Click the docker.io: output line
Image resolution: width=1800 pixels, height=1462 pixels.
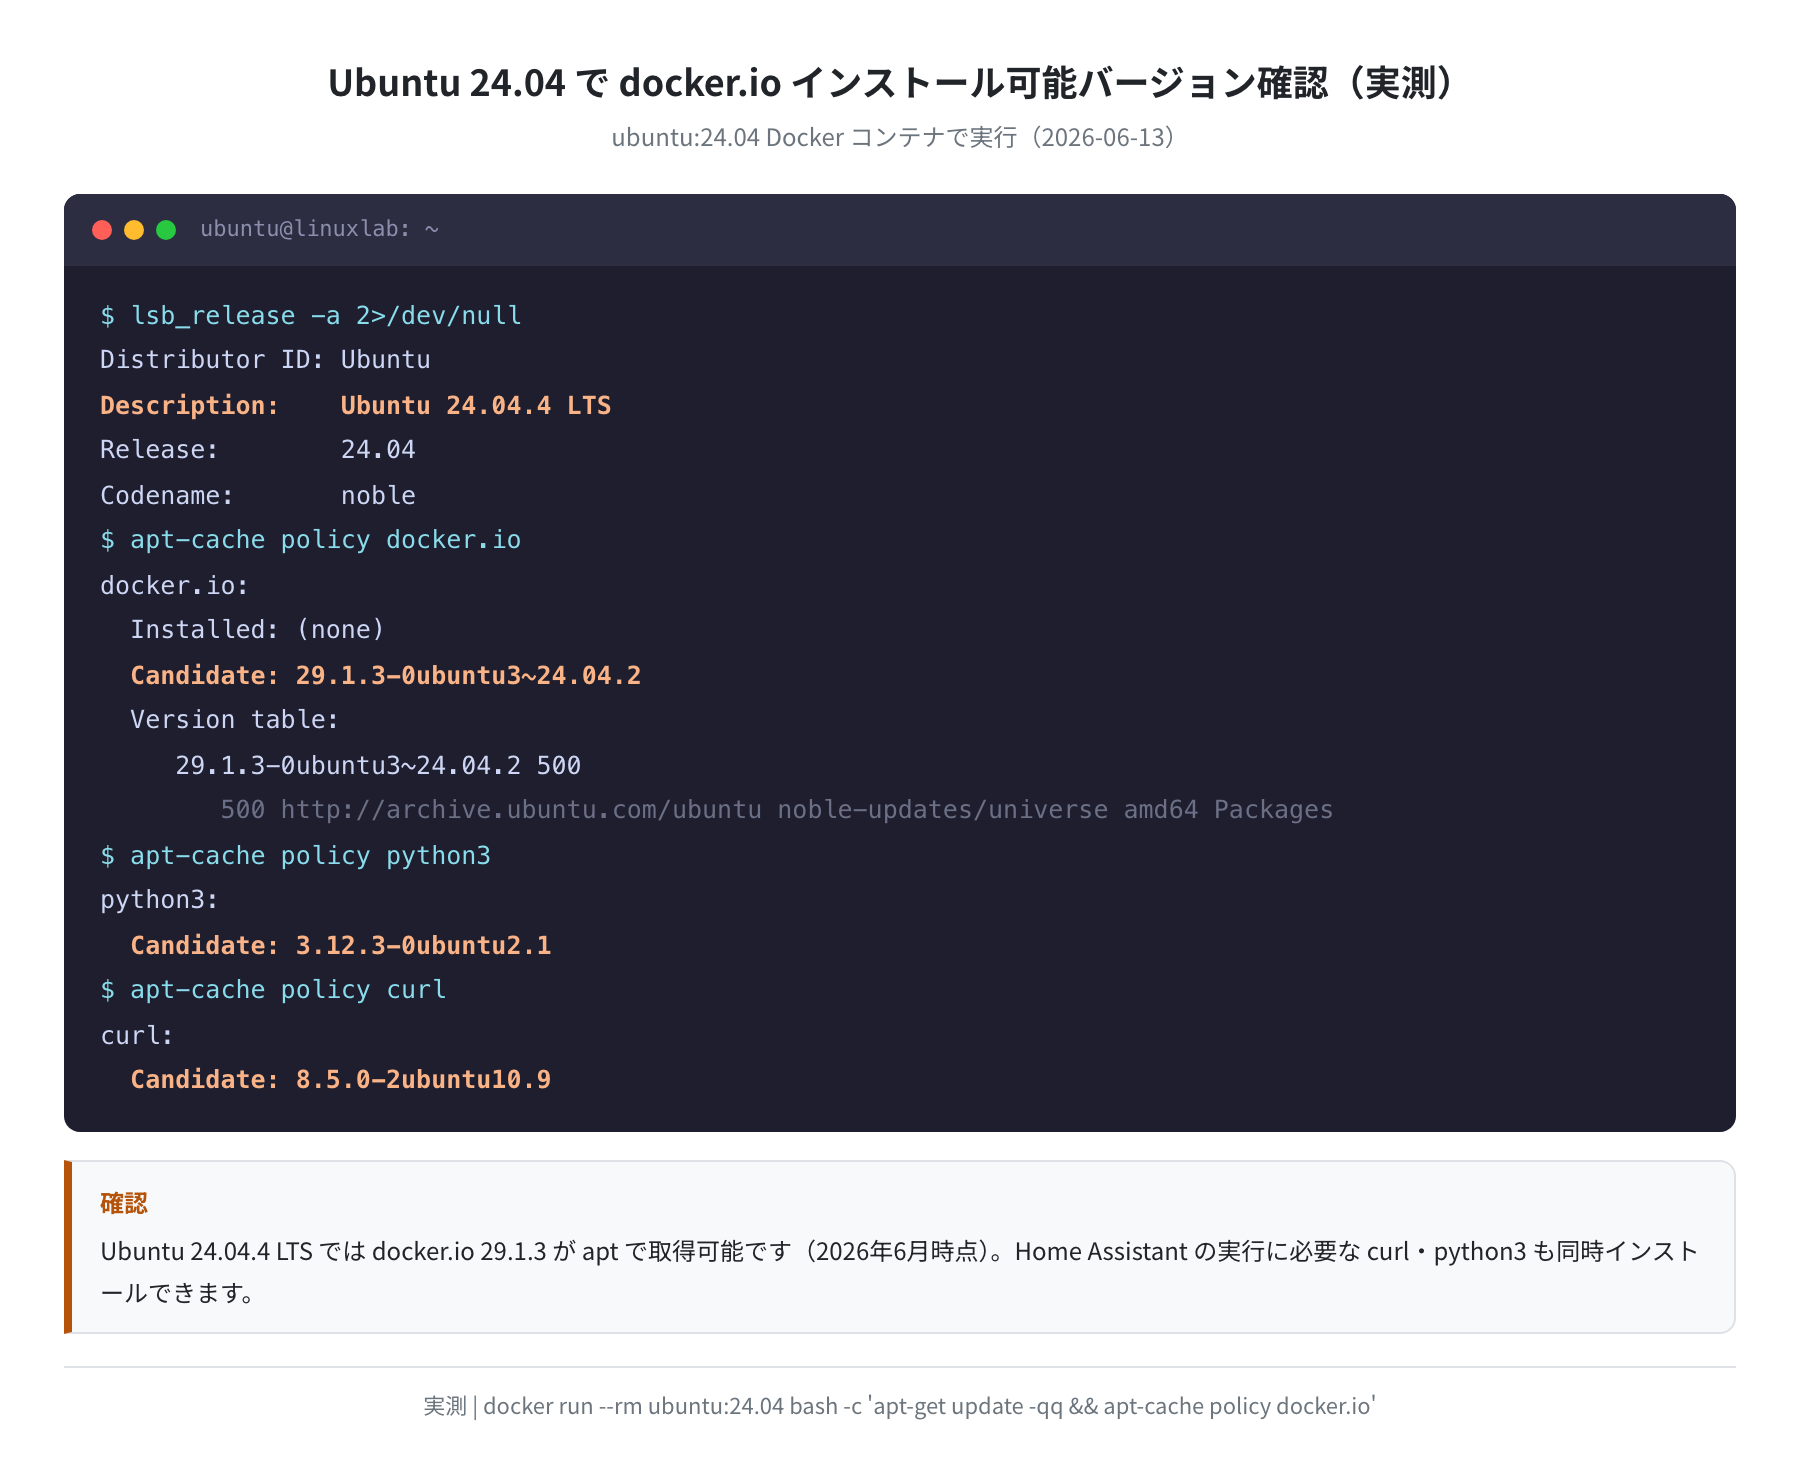coord(174,585)
